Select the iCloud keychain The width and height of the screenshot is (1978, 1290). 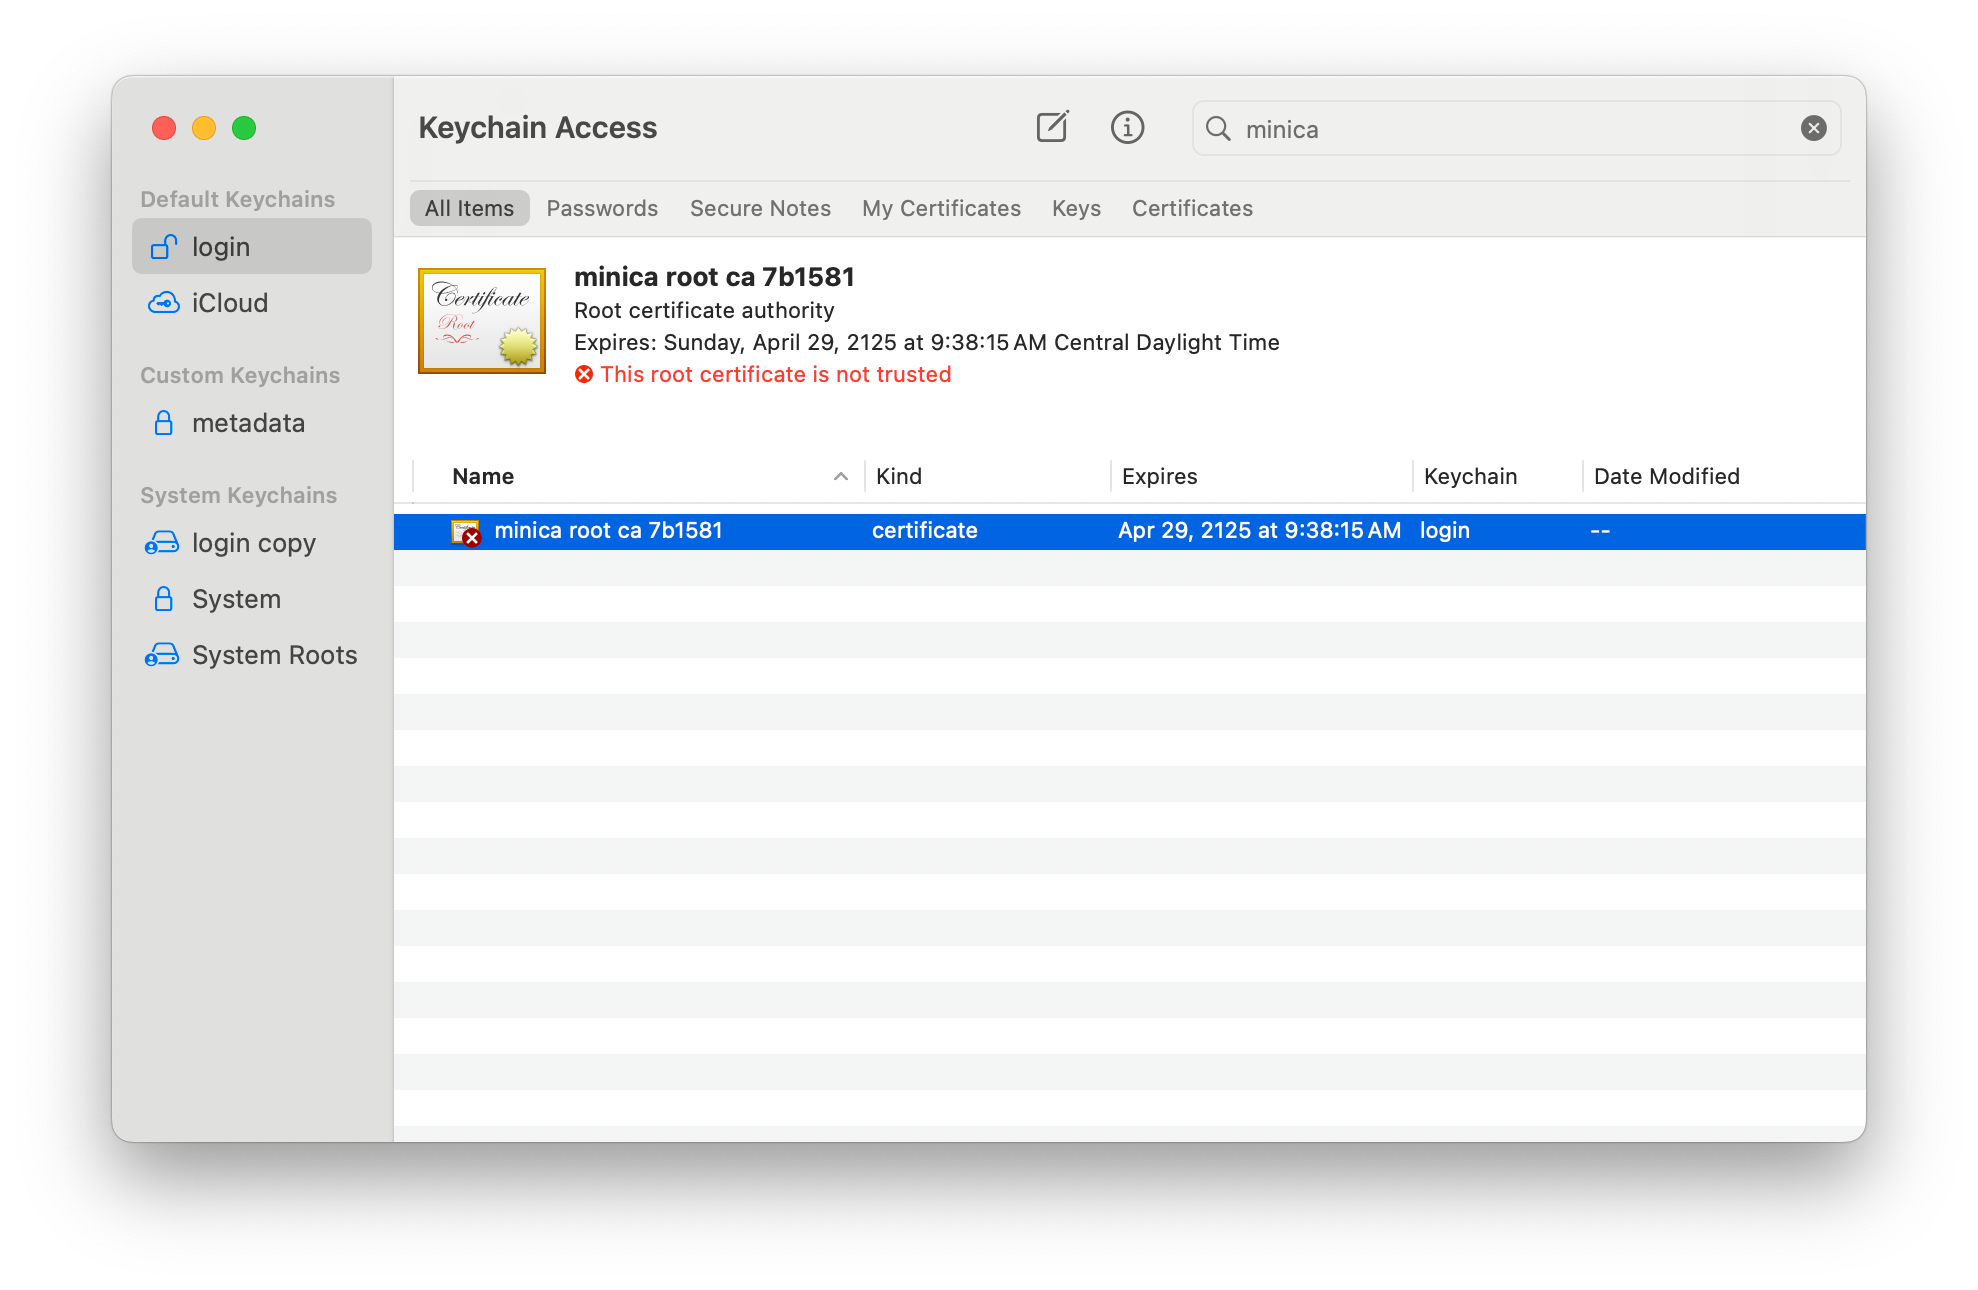[x=229, y=303]
